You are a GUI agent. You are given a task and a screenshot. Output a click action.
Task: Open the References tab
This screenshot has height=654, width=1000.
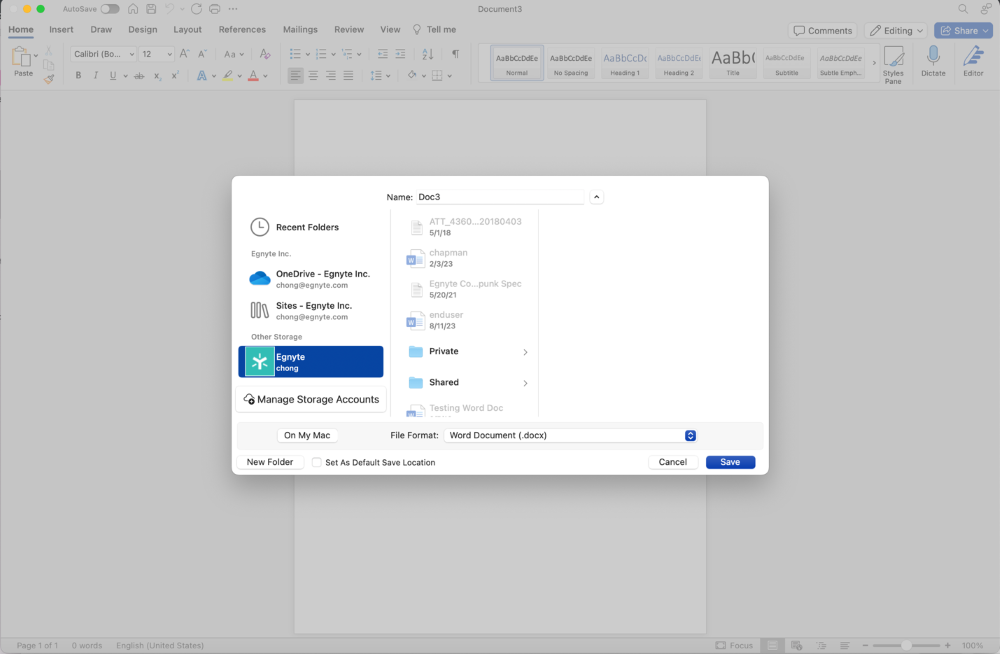pyautogui.click(x=242, y=30)
